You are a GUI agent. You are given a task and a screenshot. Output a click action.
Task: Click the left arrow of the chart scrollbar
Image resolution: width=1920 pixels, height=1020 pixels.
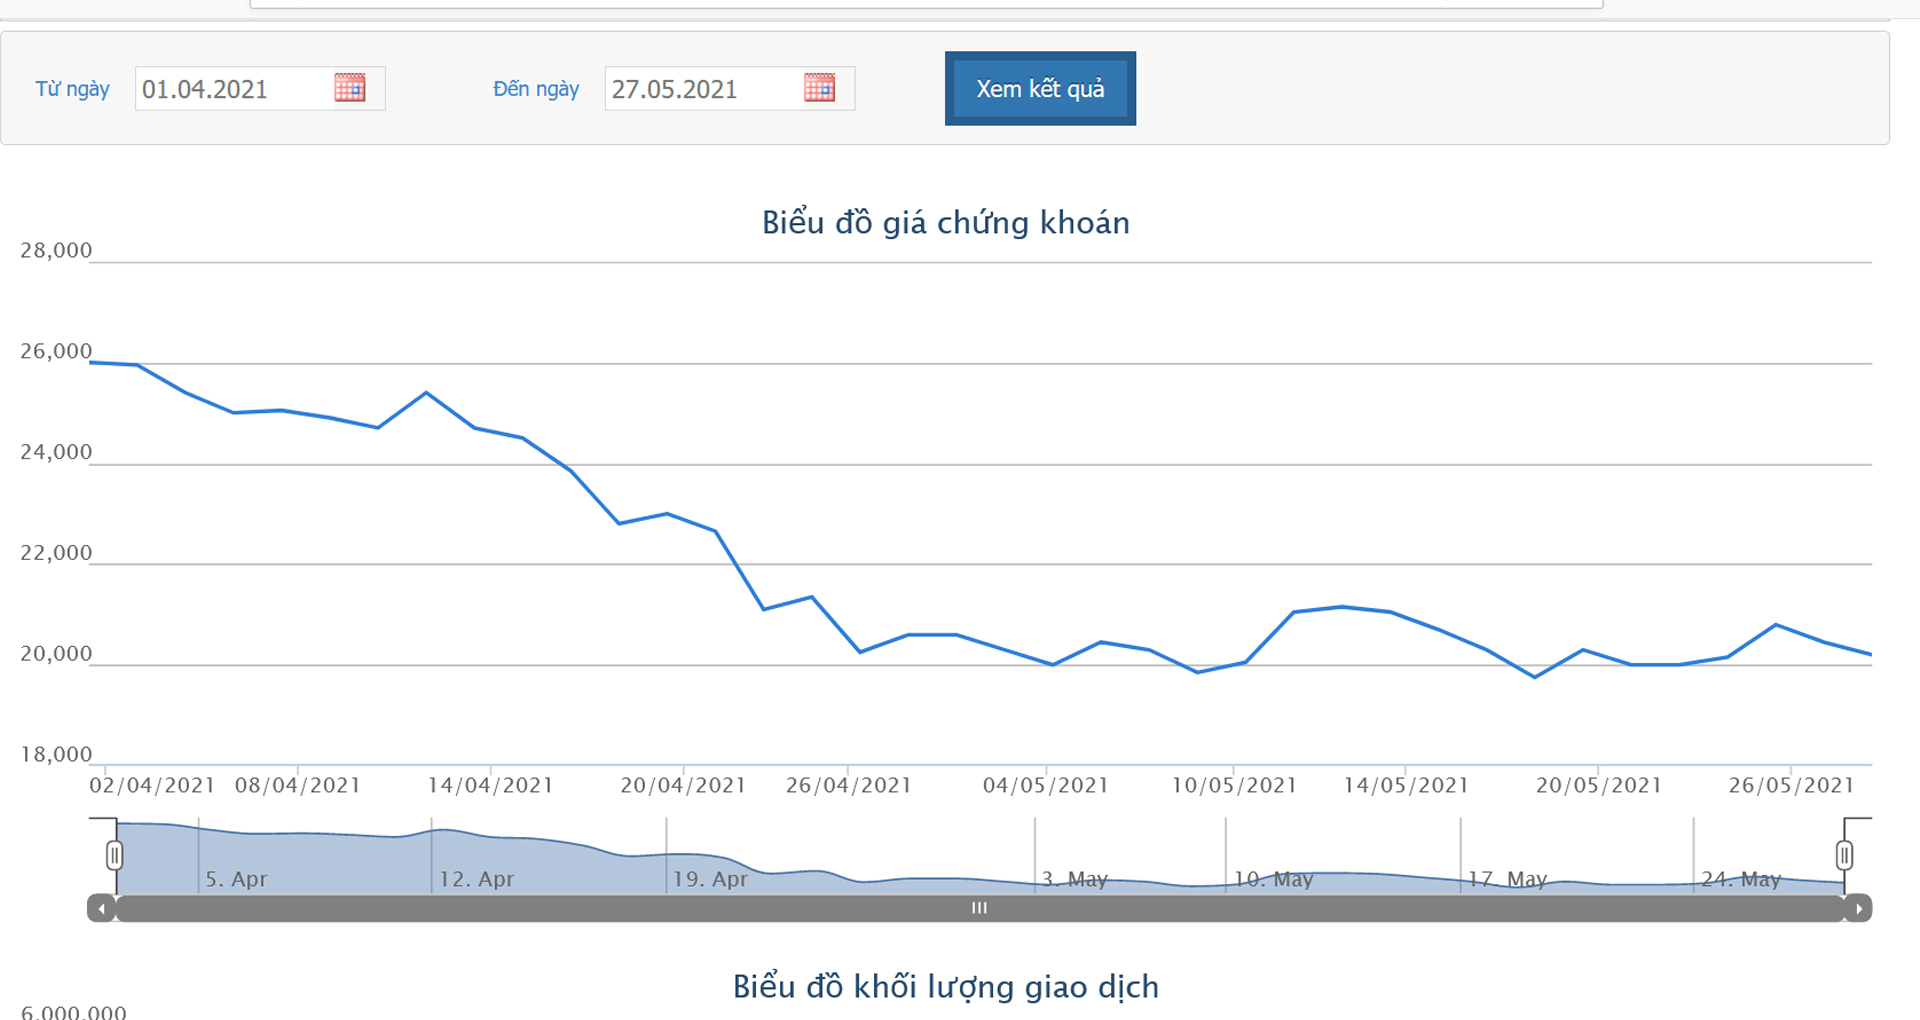(x=101, y=908)
